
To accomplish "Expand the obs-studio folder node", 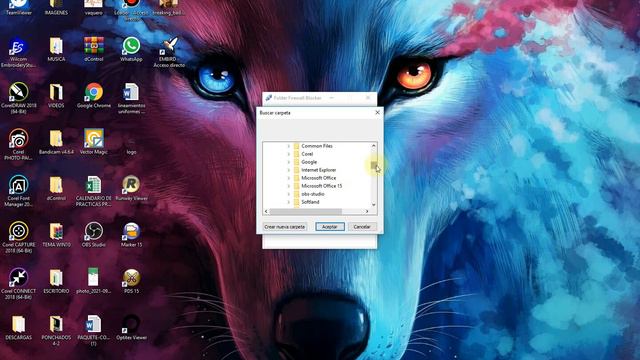I will (289, 194).
